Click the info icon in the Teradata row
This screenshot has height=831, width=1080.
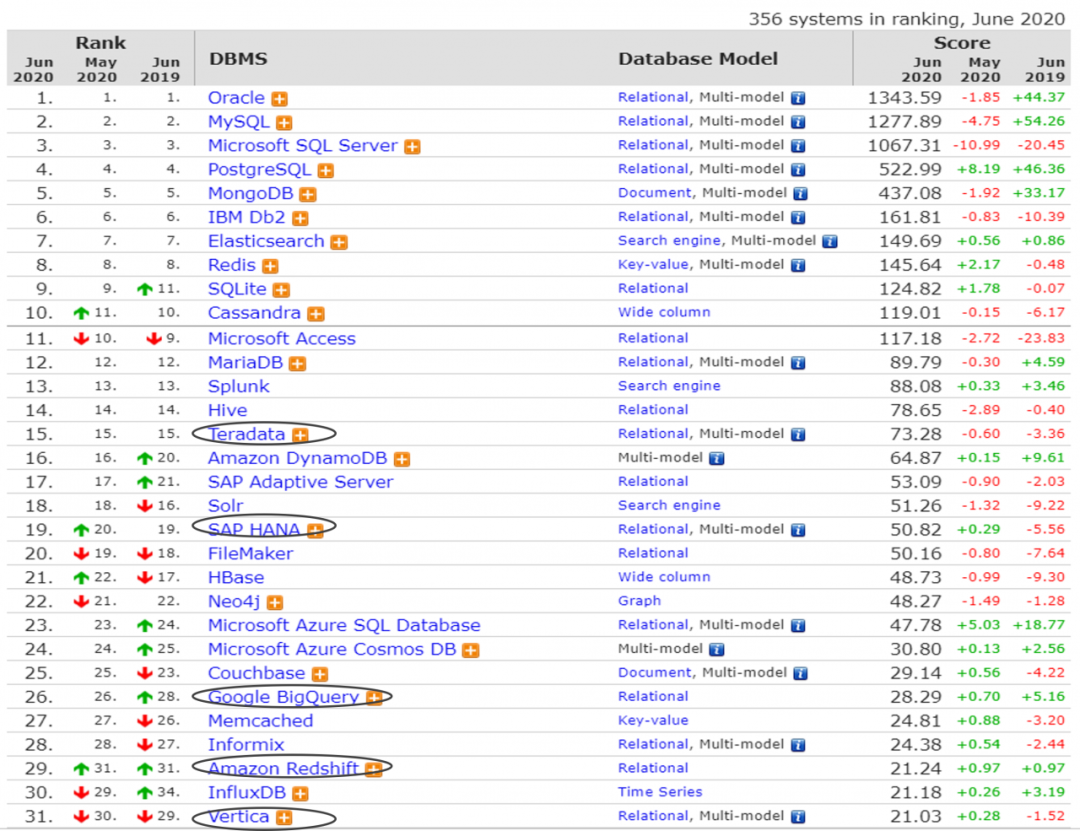coord(798,435)
